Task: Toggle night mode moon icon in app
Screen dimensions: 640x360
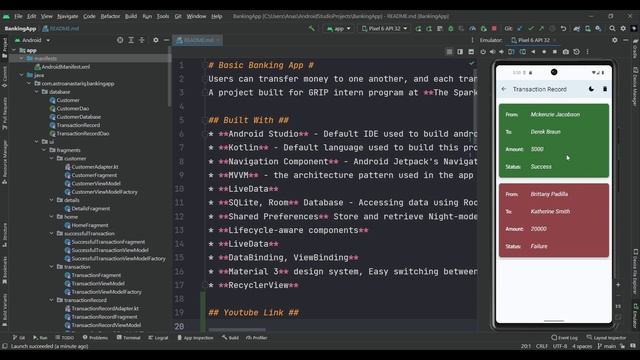Action: (591, 89)
